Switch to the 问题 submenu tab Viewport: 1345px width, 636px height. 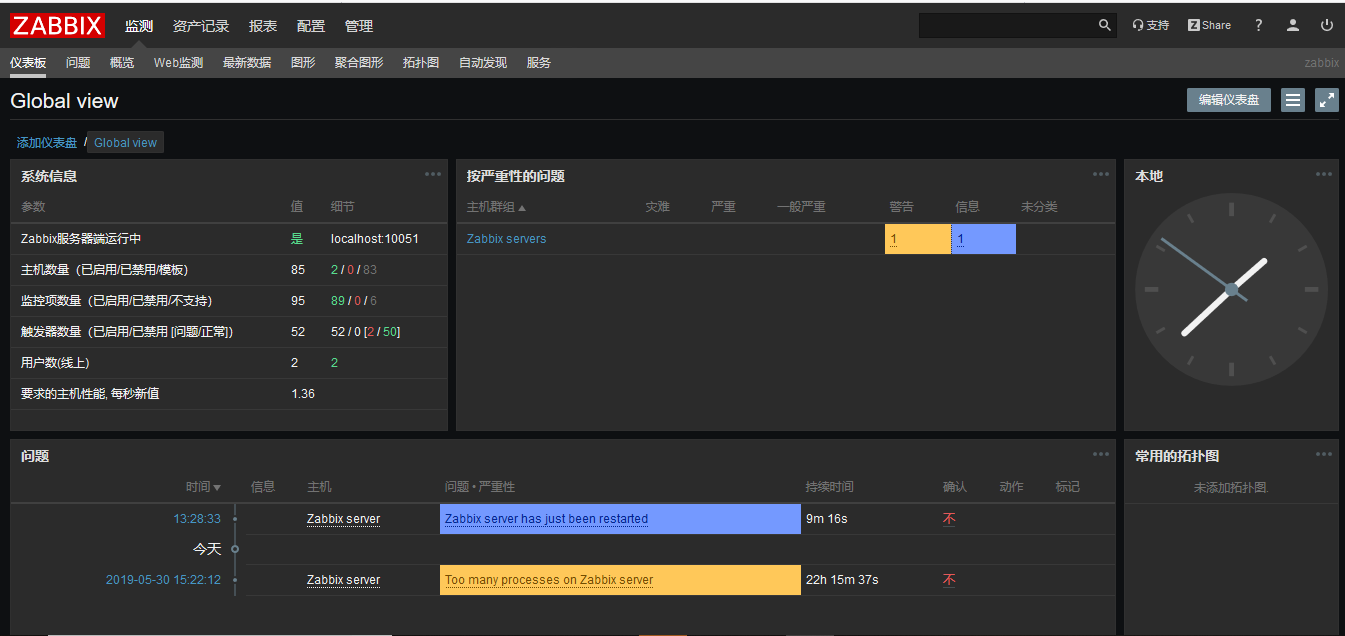(x=78, y=63)
